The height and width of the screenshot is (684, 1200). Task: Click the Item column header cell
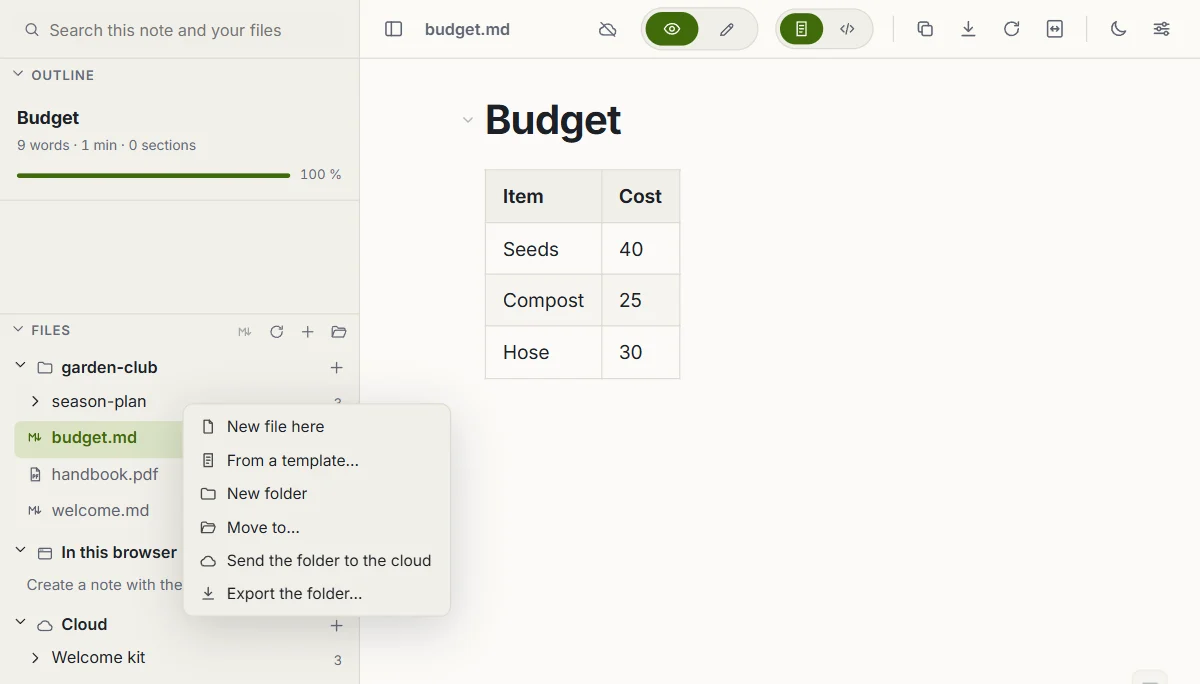[x=544, y=196]
